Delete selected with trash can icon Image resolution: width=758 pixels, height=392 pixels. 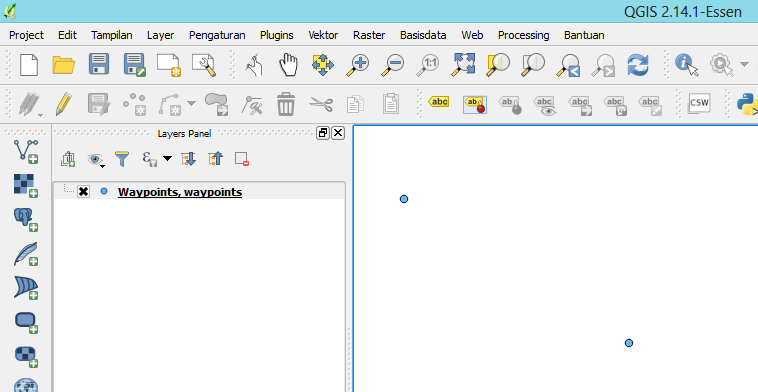tap(286, 103)
